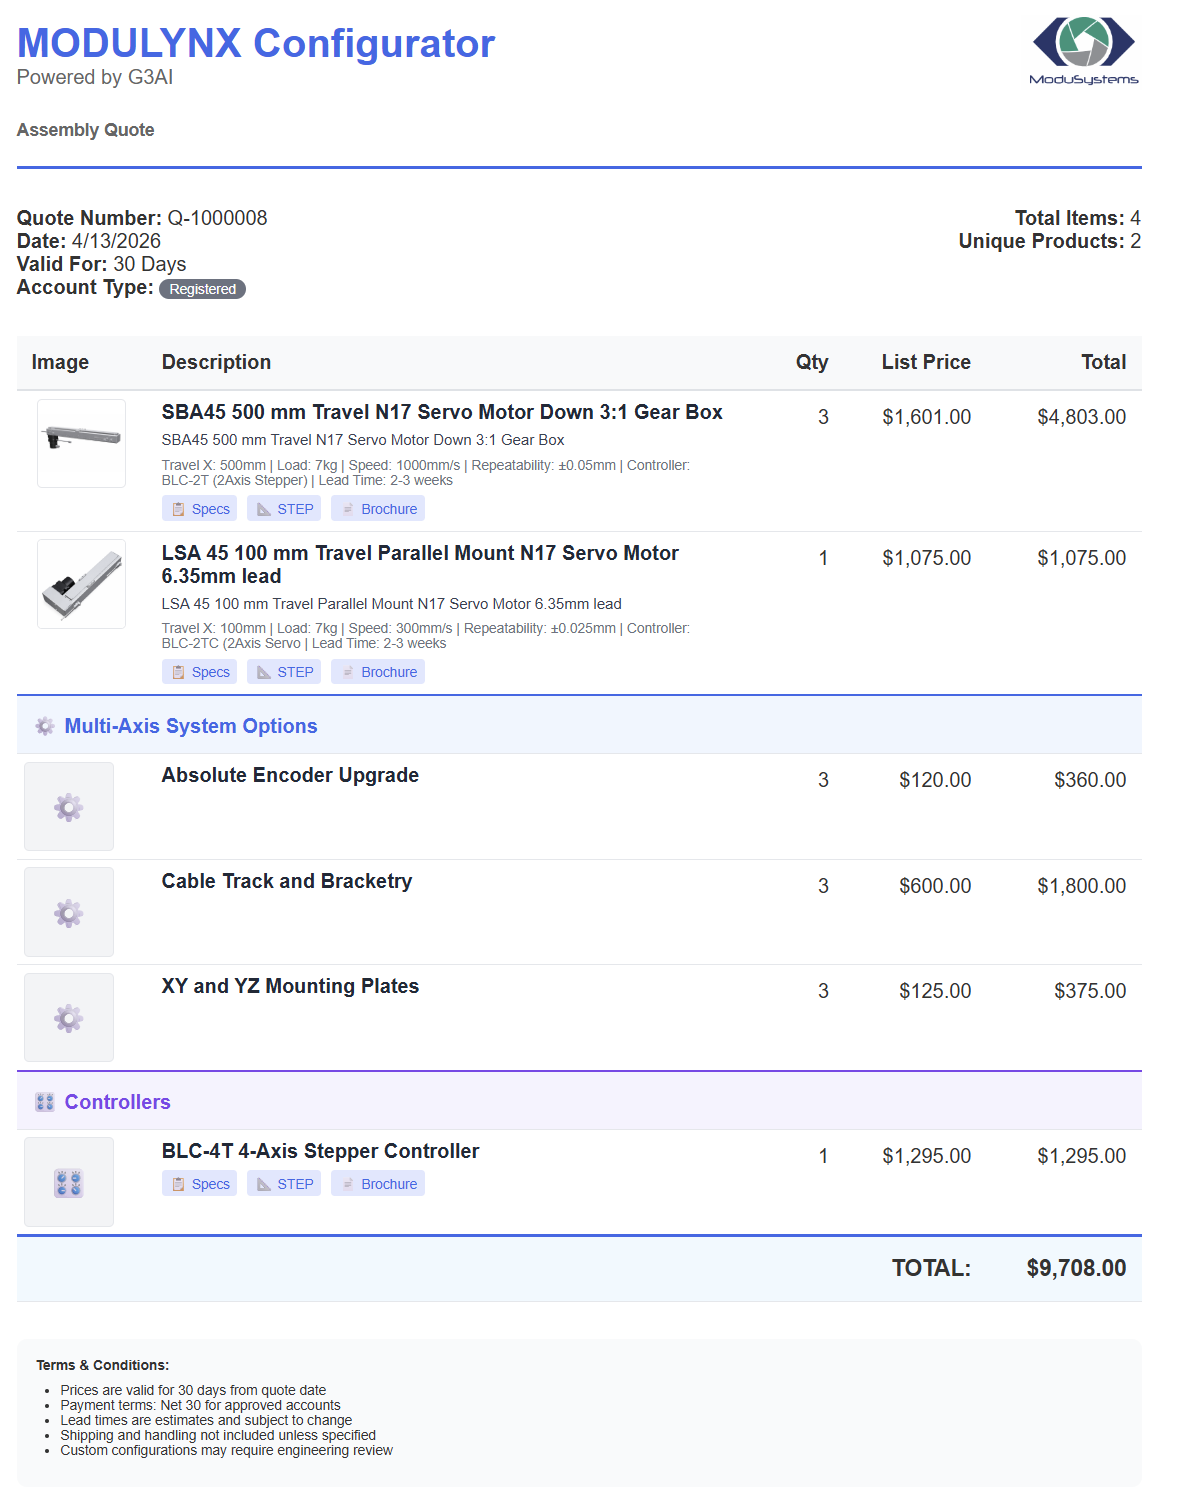Click the gear icon for Cable Track and Bracketry
The height and width of the screenshot is (1492, 1177).
click(68, 912)
